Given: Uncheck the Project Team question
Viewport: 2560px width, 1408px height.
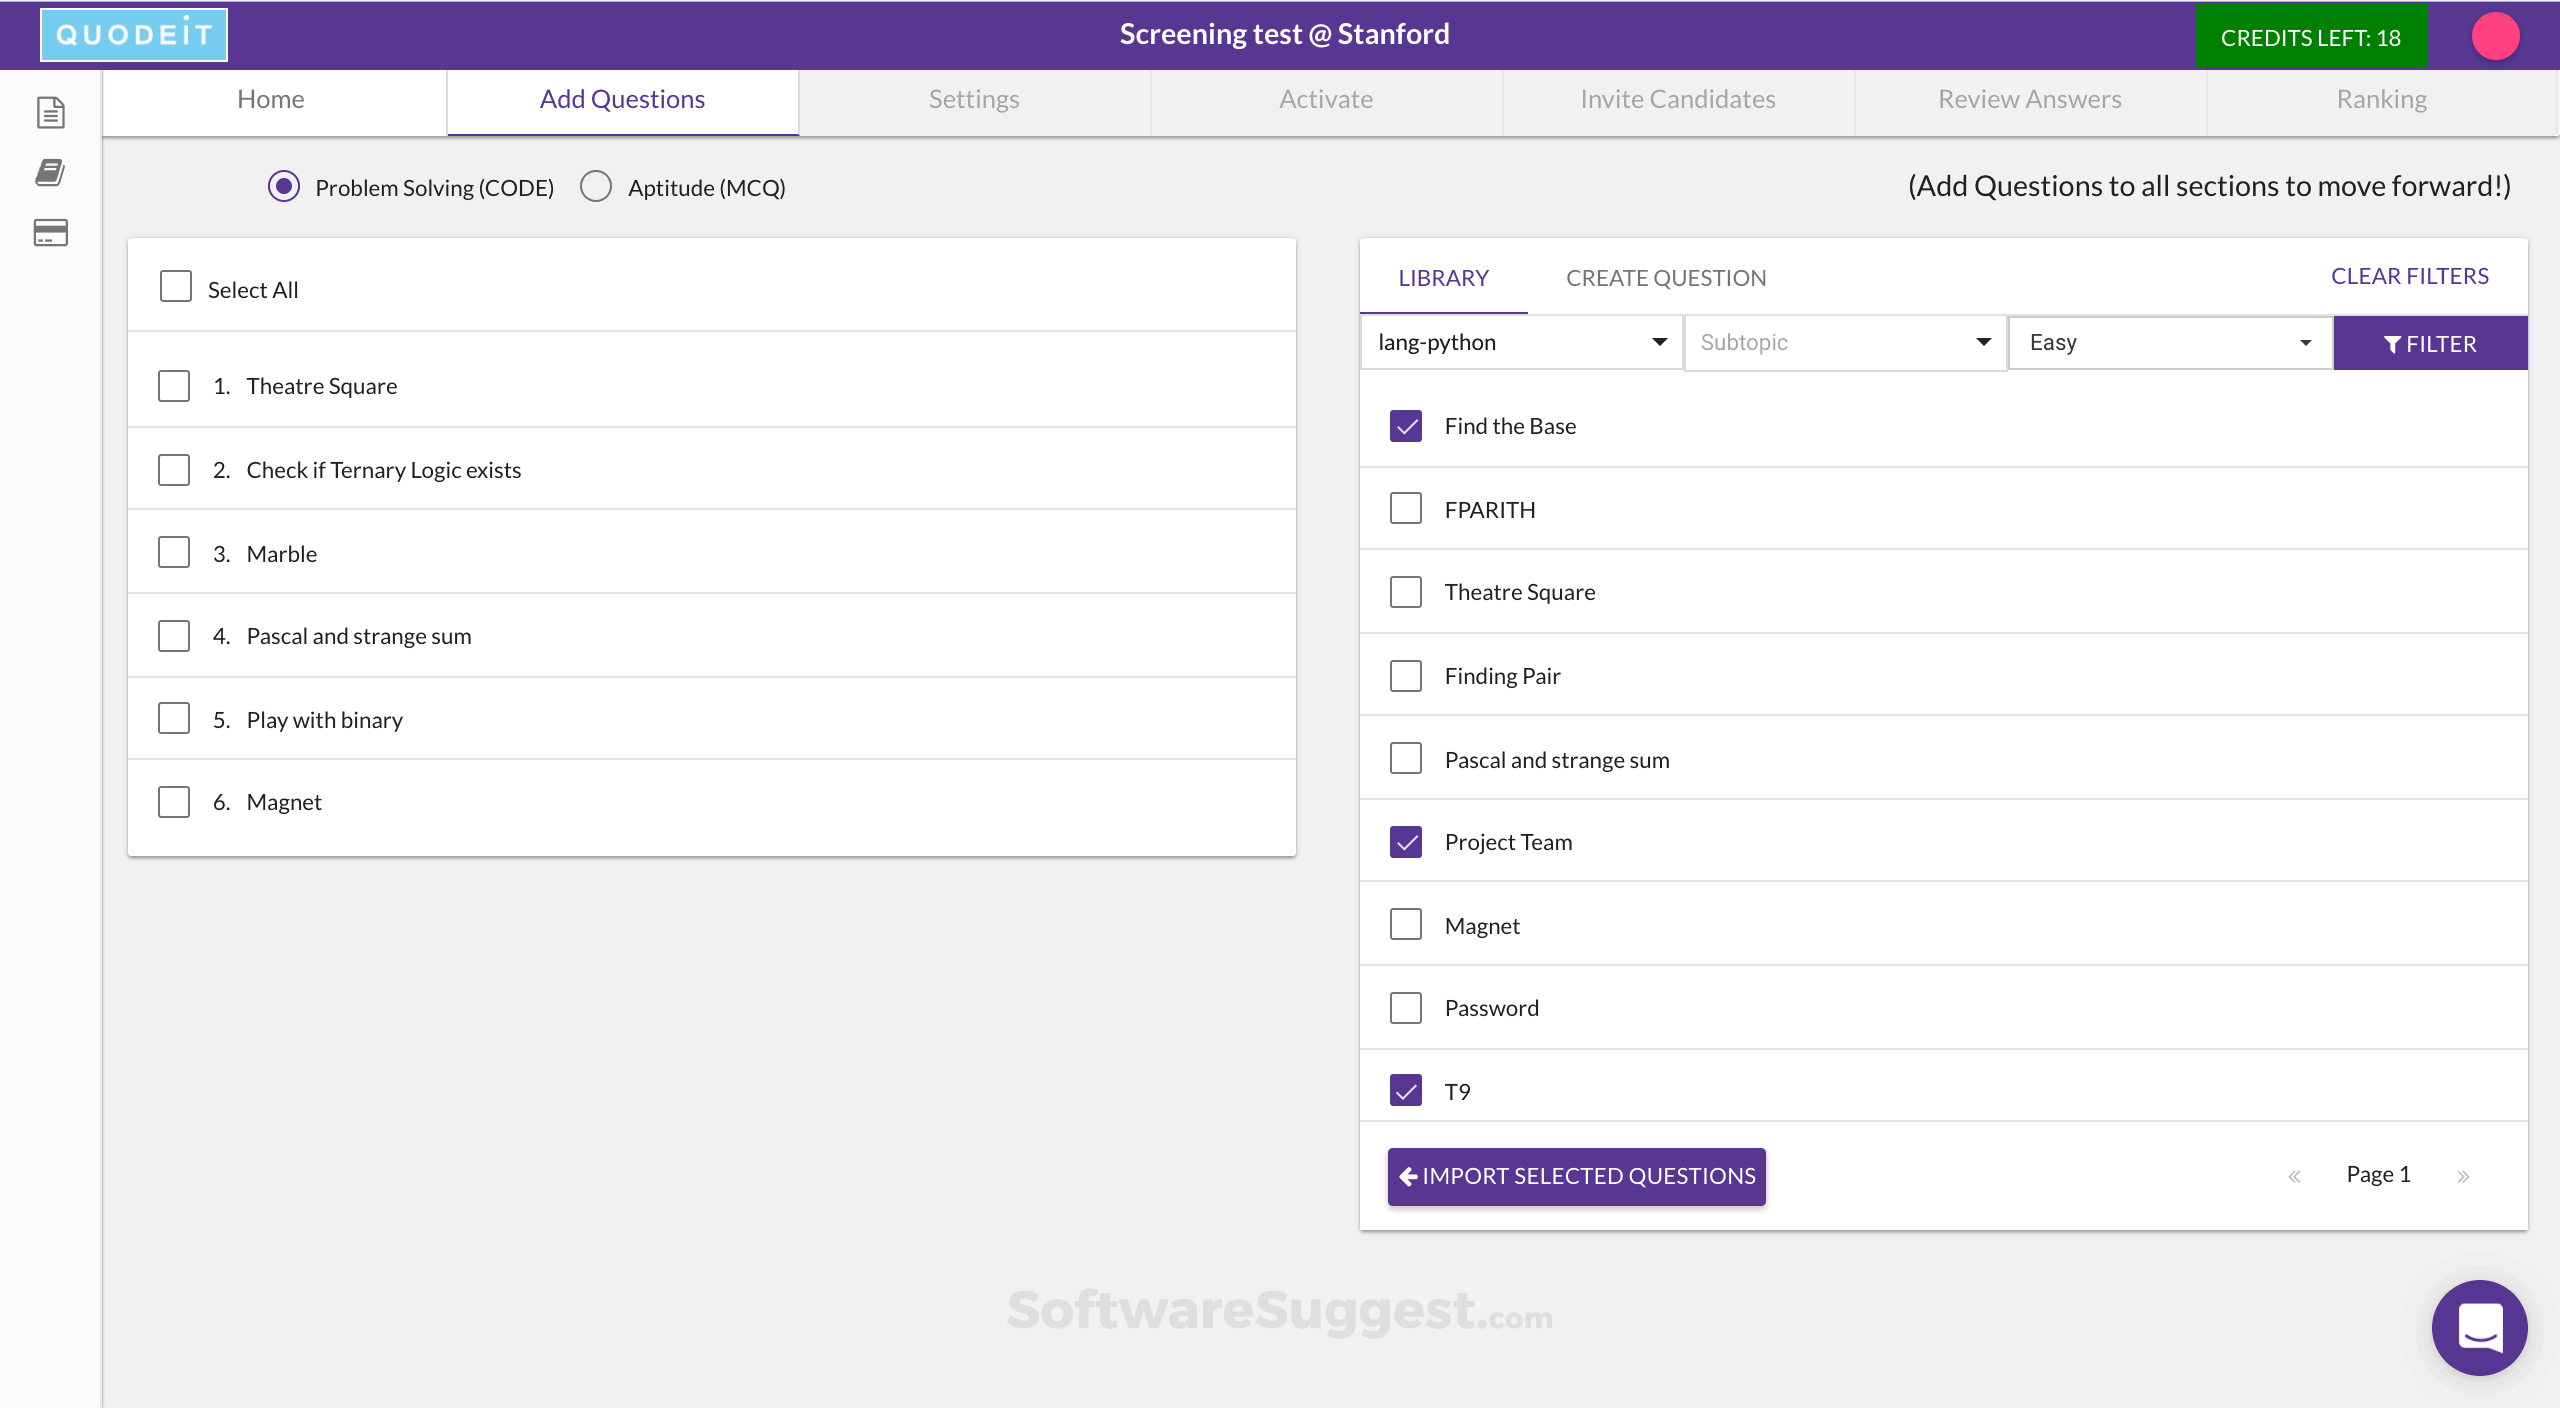Looking at the screenshot, I should (1405, 842).
